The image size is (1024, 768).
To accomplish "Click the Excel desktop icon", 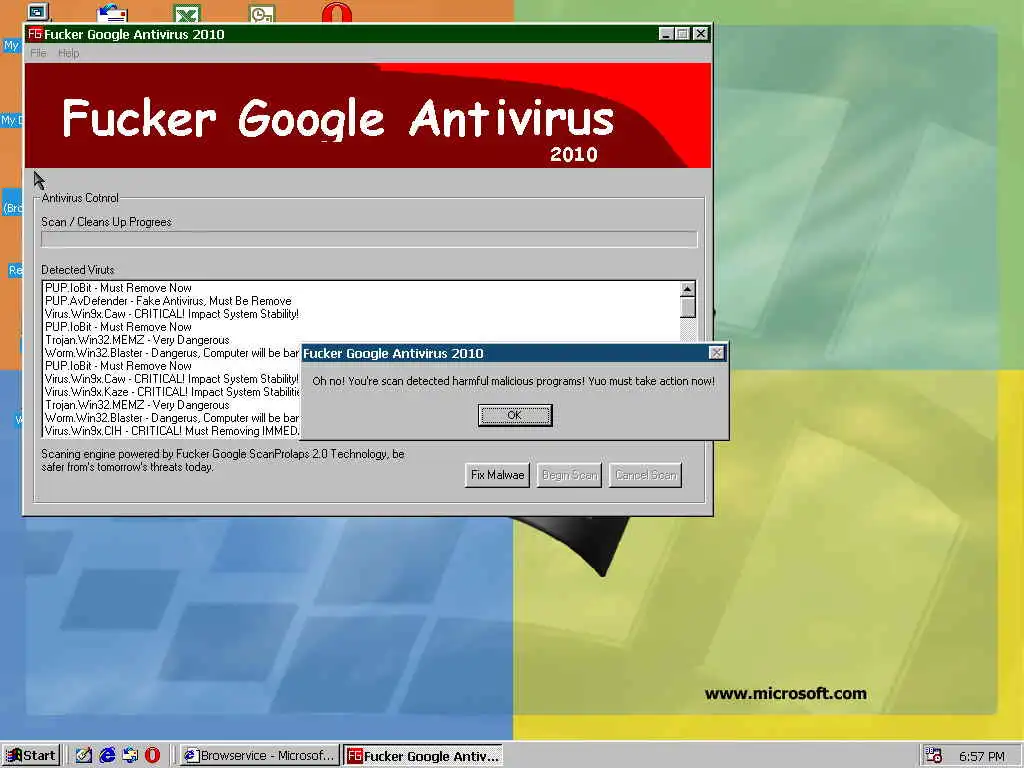I will coord(187,12).
